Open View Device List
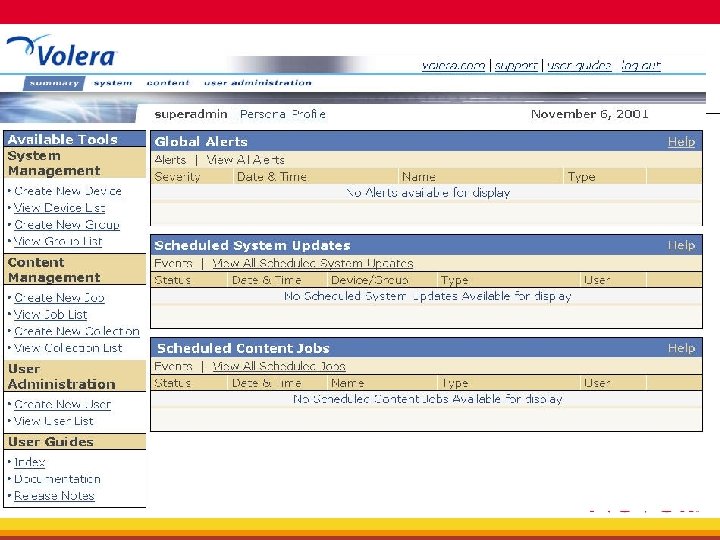Viewport: 720px width, 540px height. pyautogui.click(x=59, y=208)
